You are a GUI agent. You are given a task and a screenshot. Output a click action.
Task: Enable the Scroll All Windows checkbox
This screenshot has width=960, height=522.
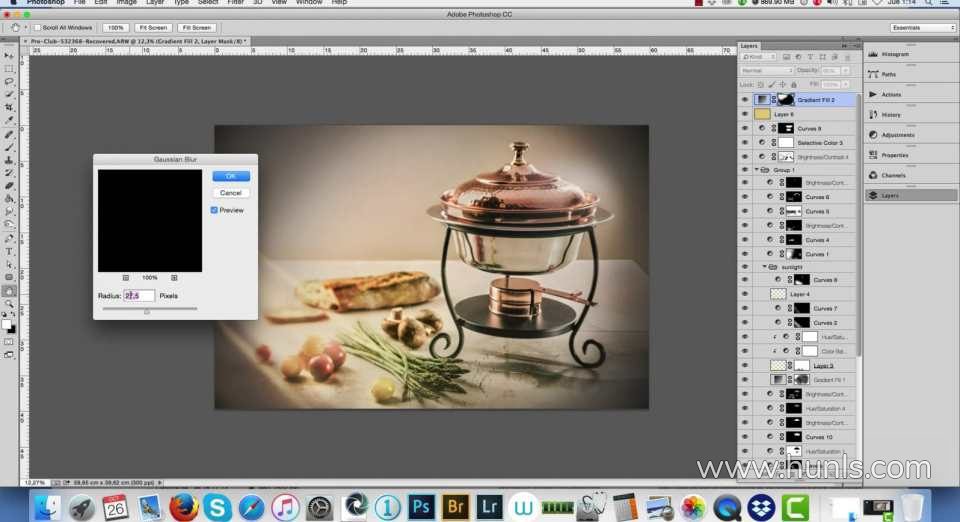coord(37,27)
